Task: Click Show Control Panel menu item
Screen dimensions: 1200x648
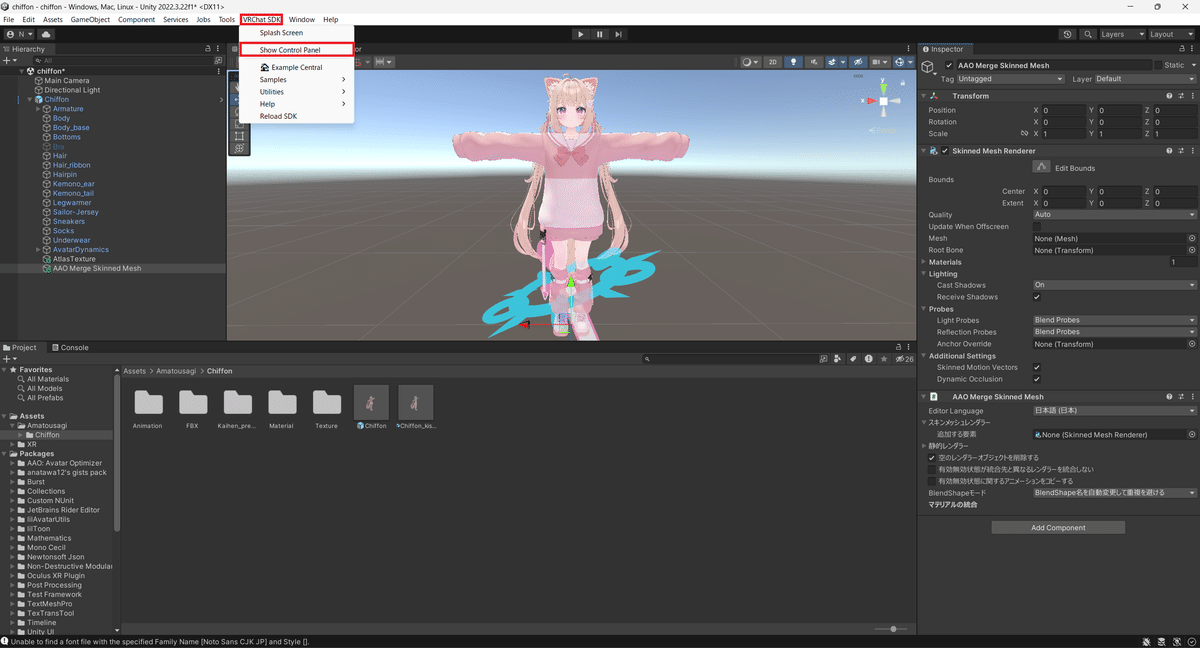Action: click(296, 50)
